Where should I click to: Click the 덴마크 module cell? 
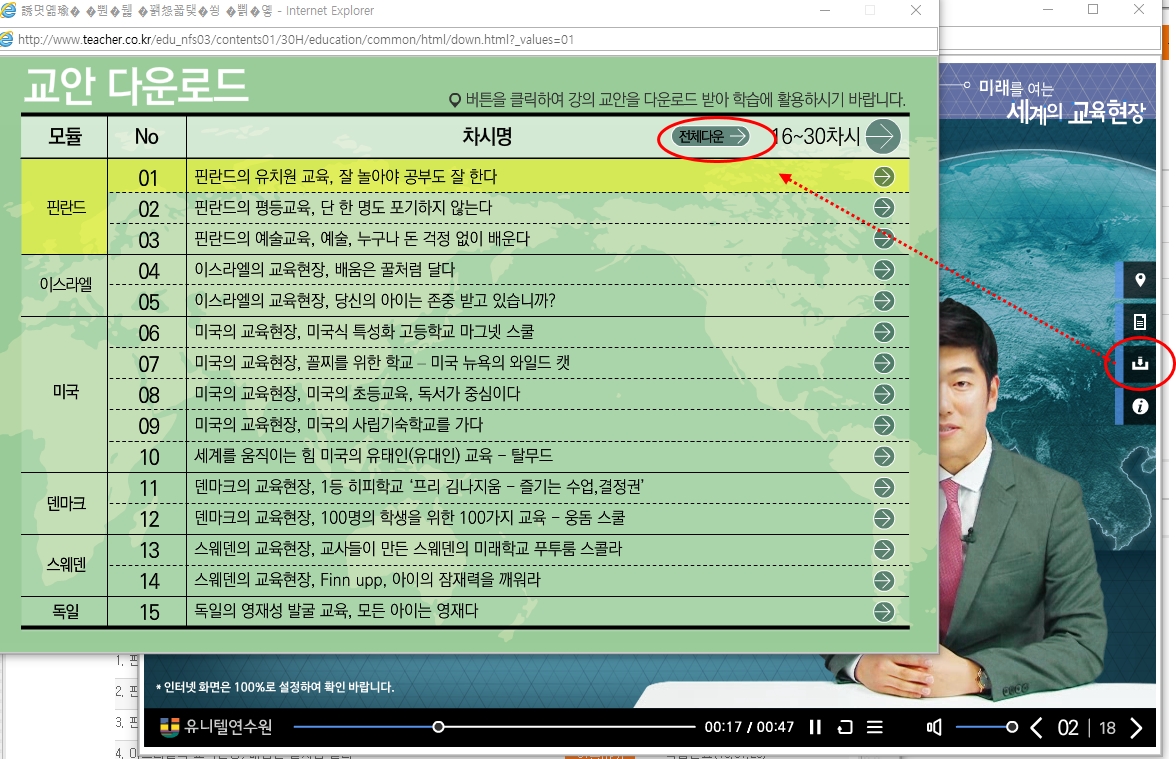click(65, 503)
